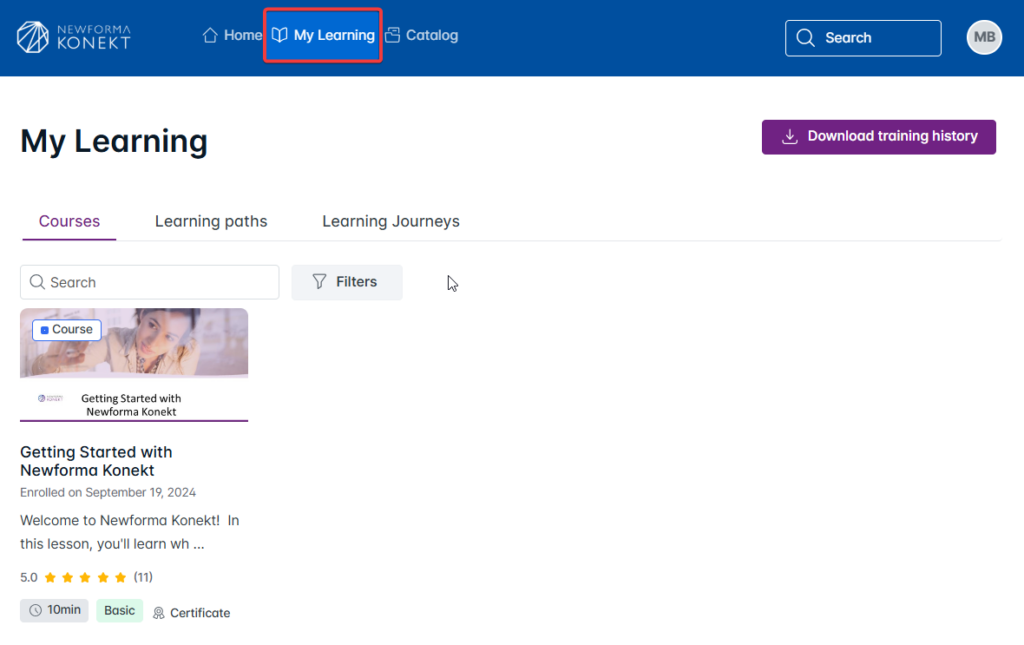Open the course thumbnail image
Screen dimensions: 1024x645
coord(134,364)
